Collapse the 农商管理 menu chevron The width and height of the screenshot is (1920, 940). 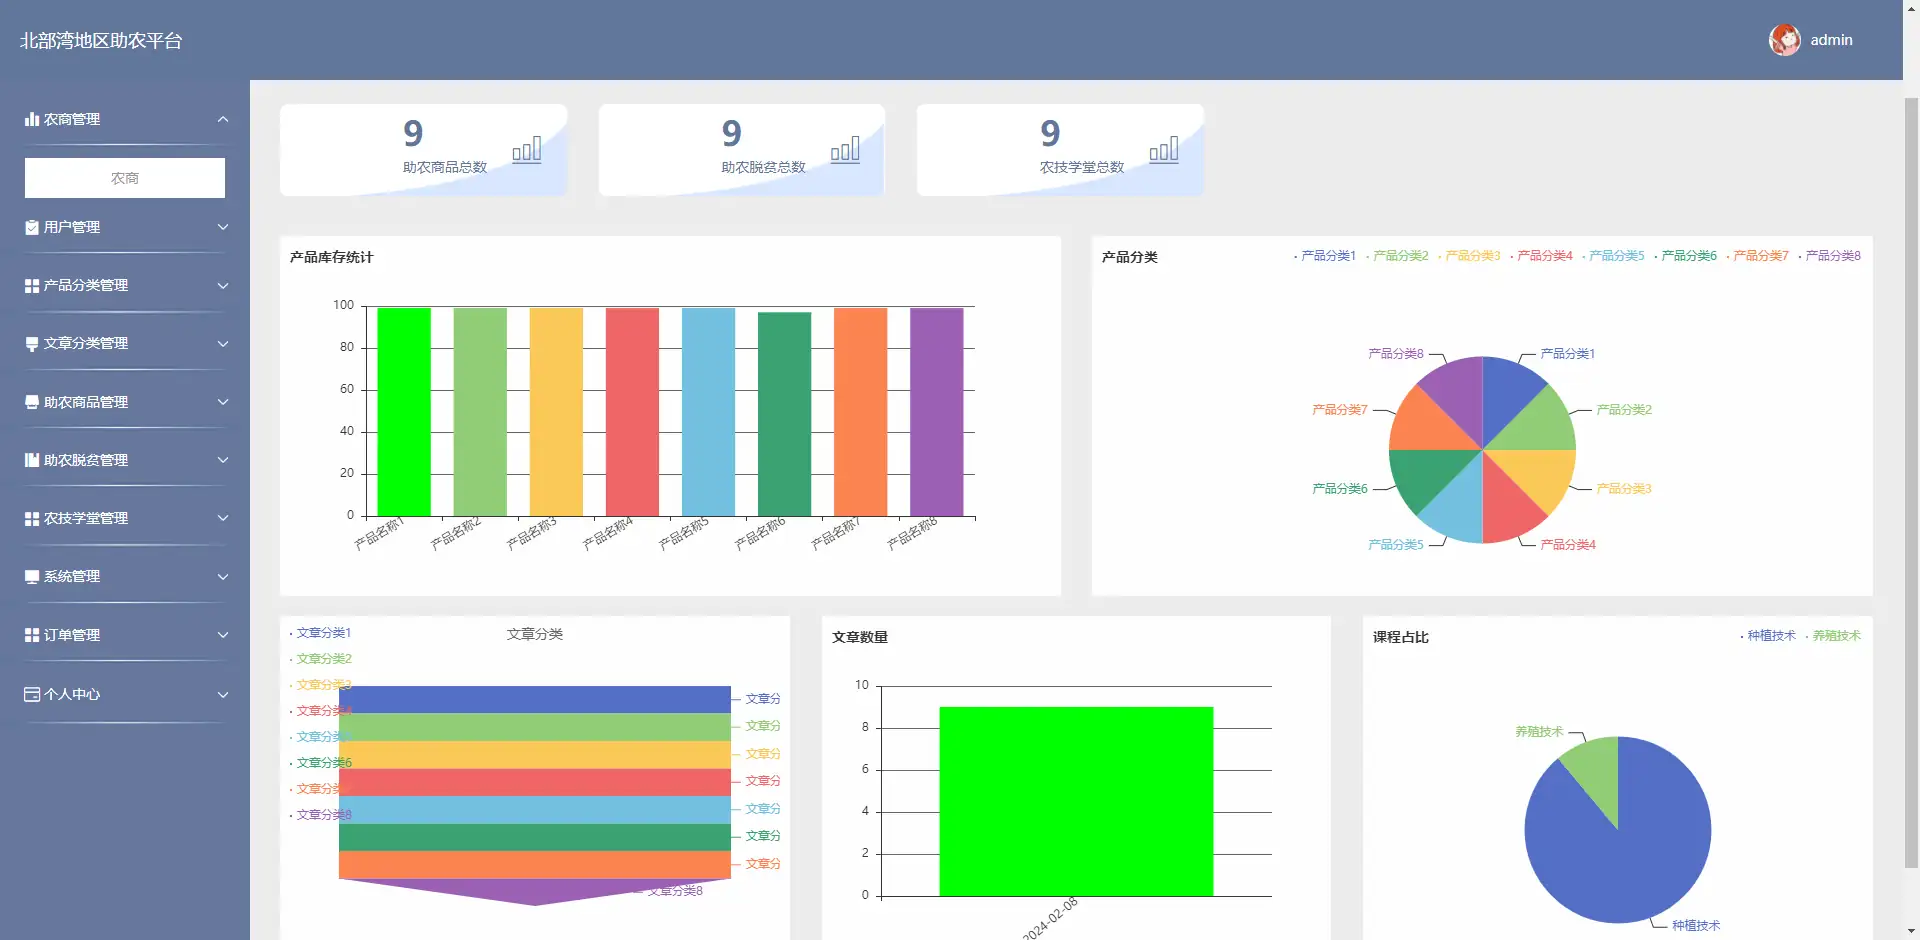[x=223, y=119]
